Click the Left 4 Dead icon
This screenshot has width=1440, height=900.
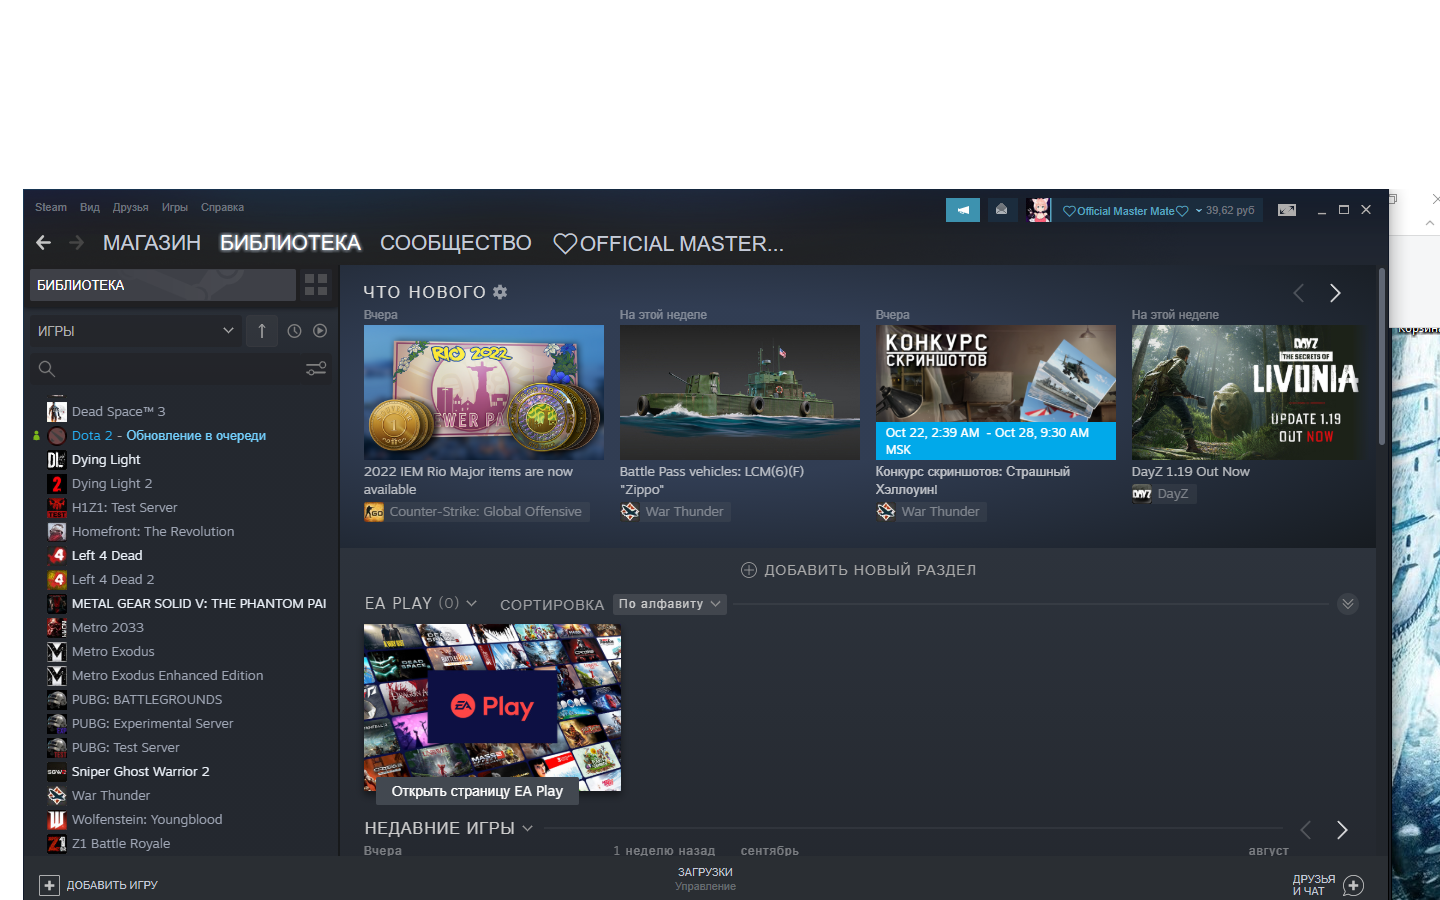click(57, 556)
